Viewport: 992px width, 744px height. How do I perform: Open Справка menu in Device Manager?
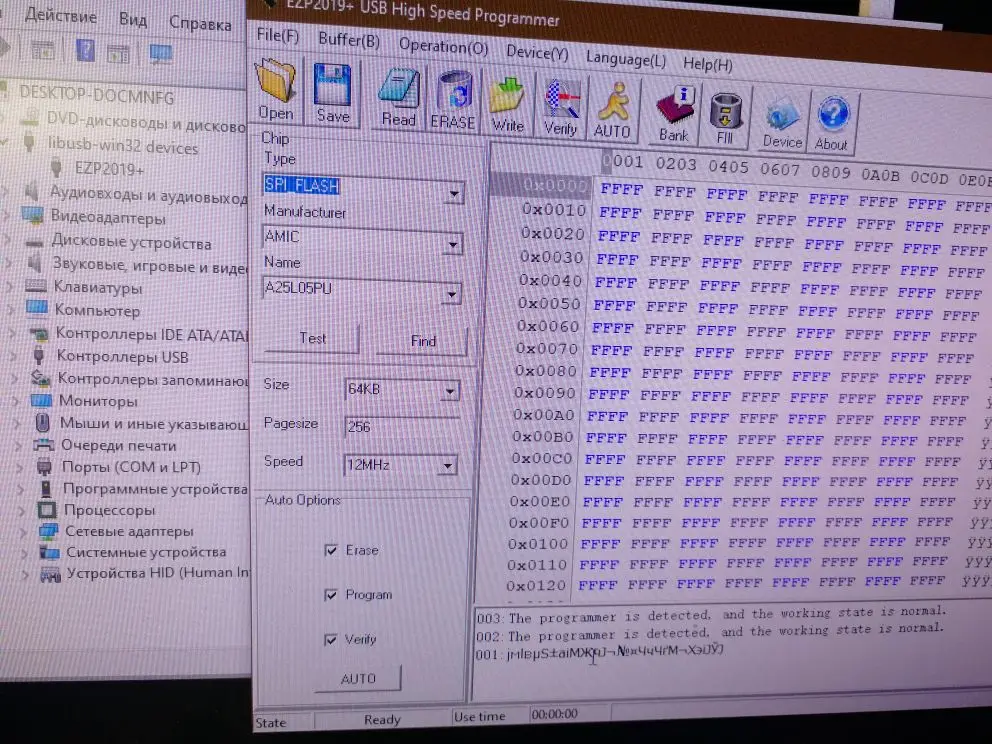(200, 23)
